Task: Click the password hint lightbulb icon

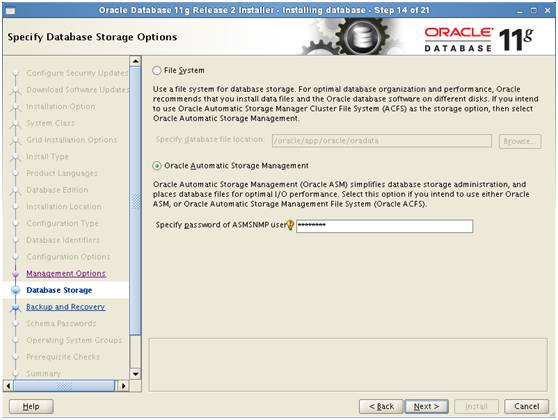Action: click(x=290, y=225)
